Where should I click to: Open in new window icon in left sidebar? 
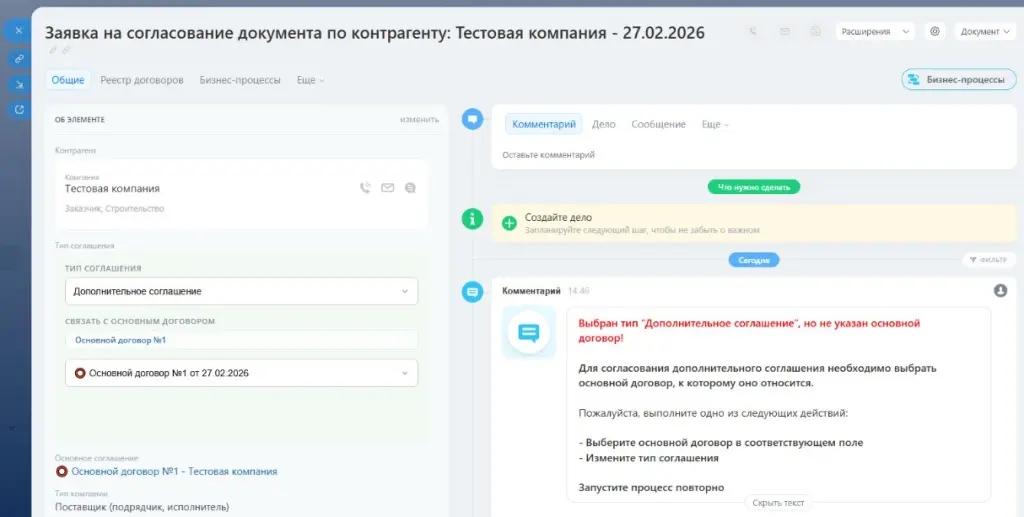(x=18, y=109)
